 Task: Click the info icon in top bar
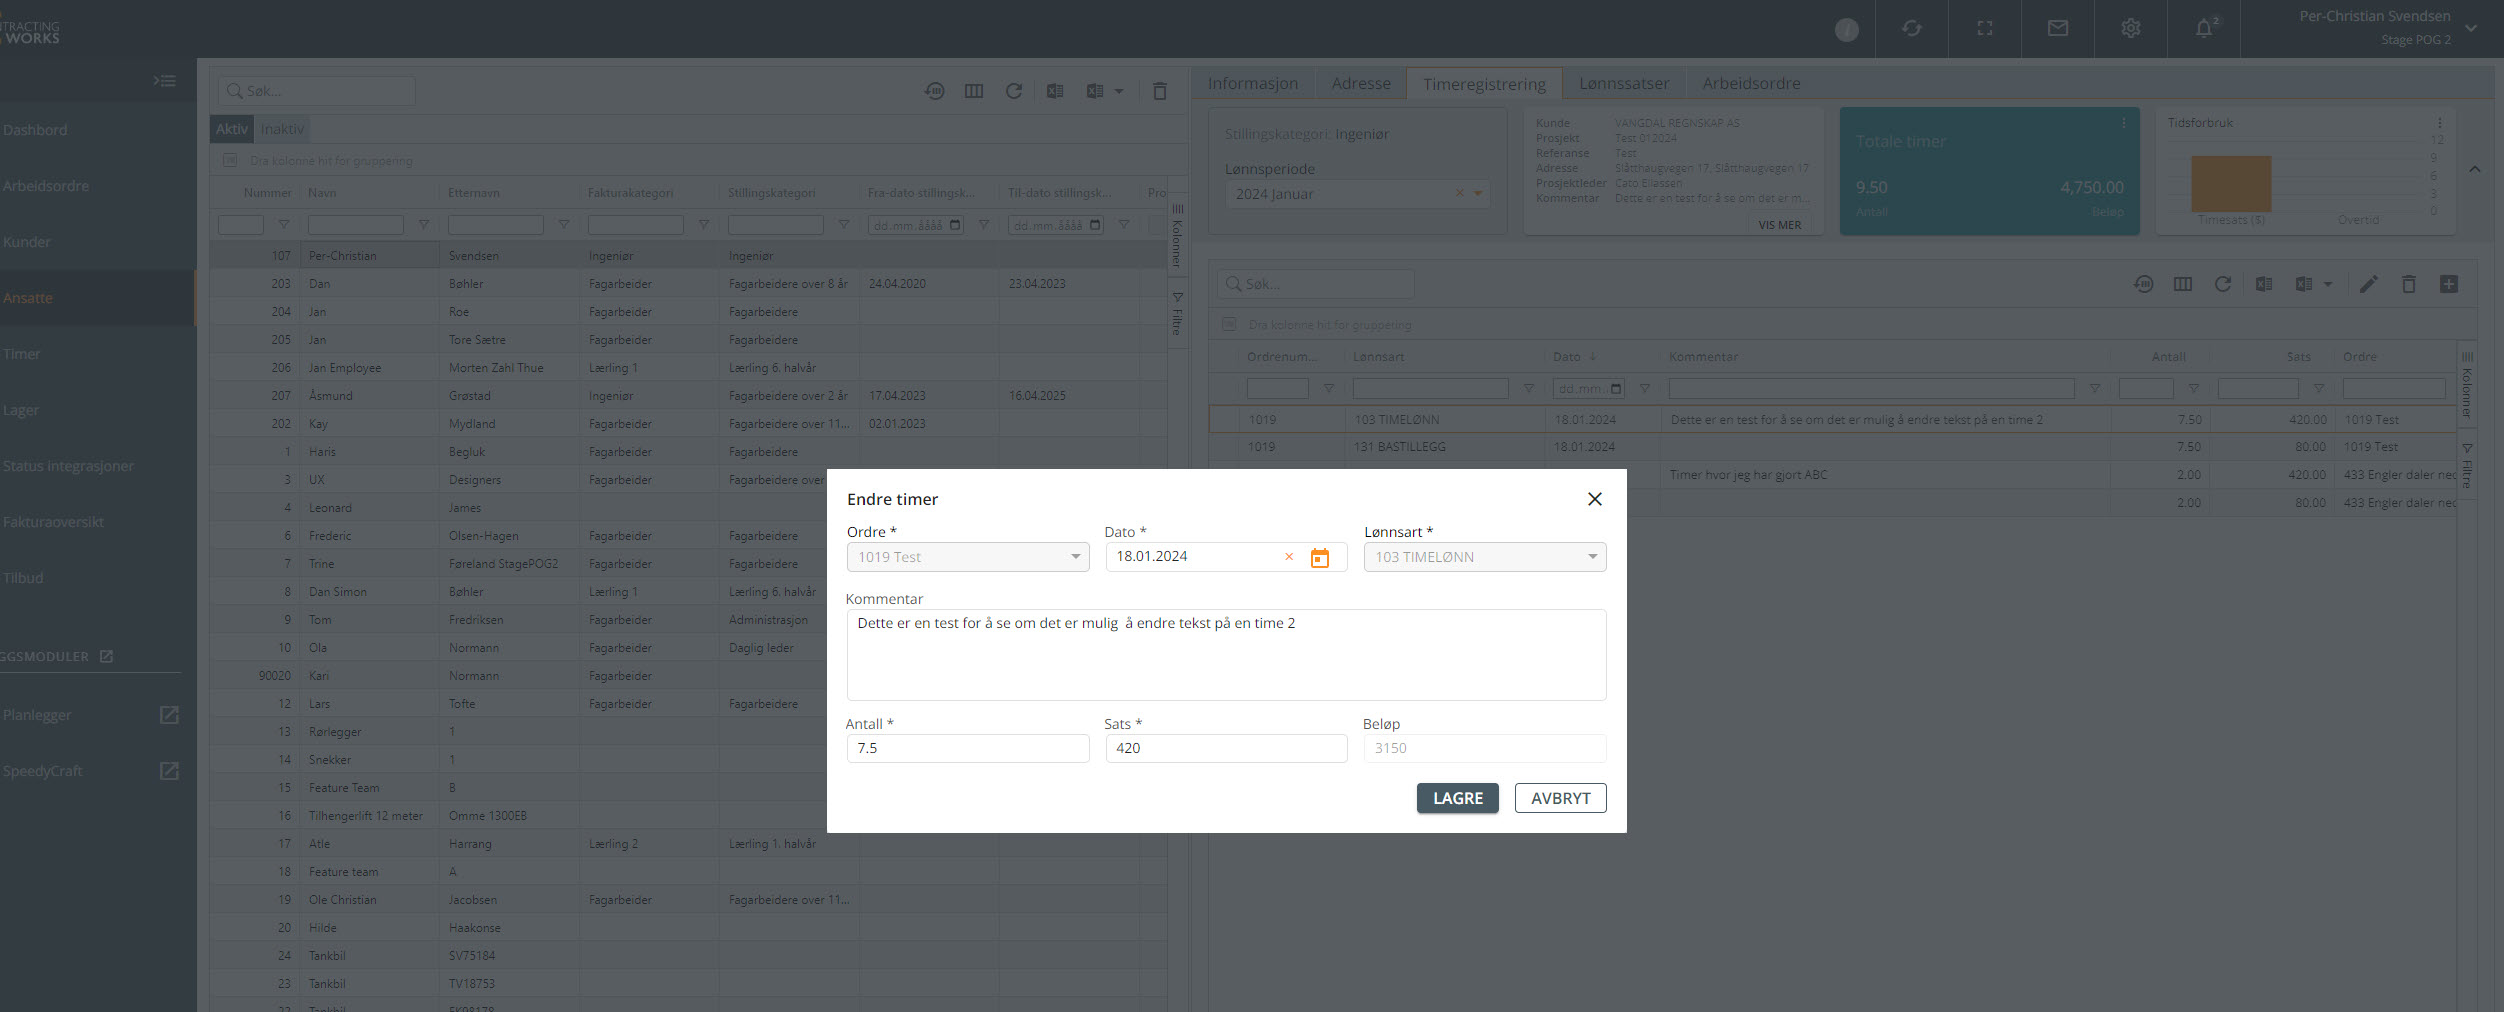coord(1847,30)
